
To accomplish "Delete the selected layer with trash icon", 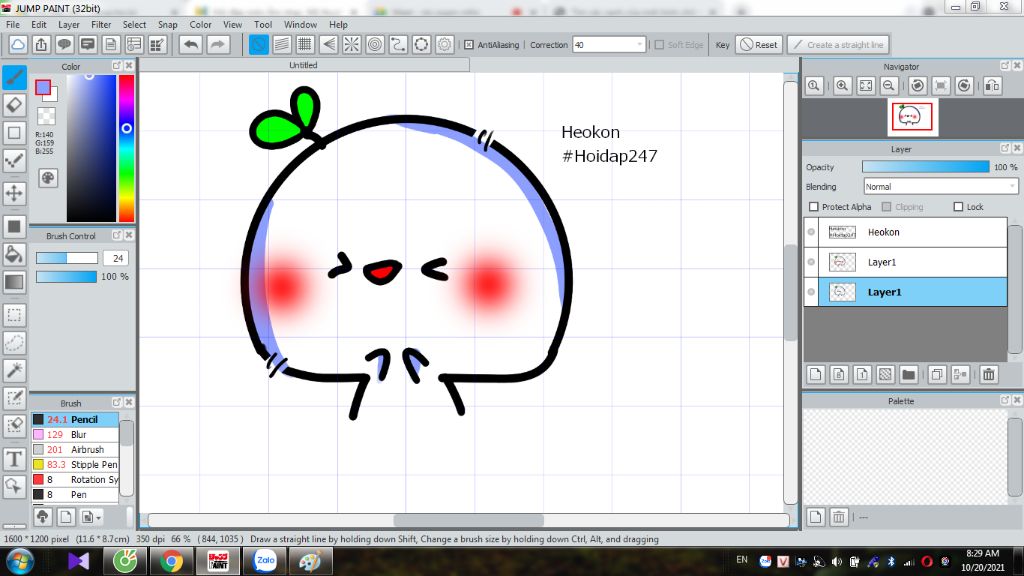I will [x=989, y=374].
